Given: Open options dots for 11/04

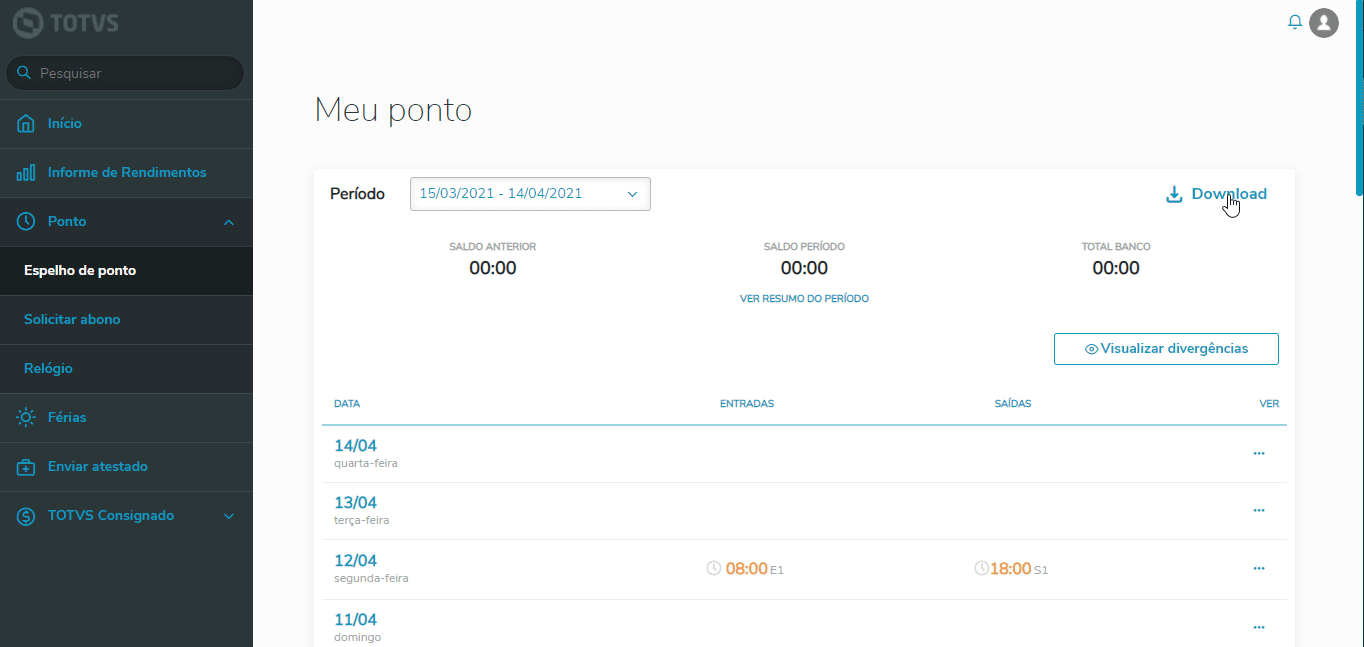Looking at the screenshot, I should [x=1259, y=627].
